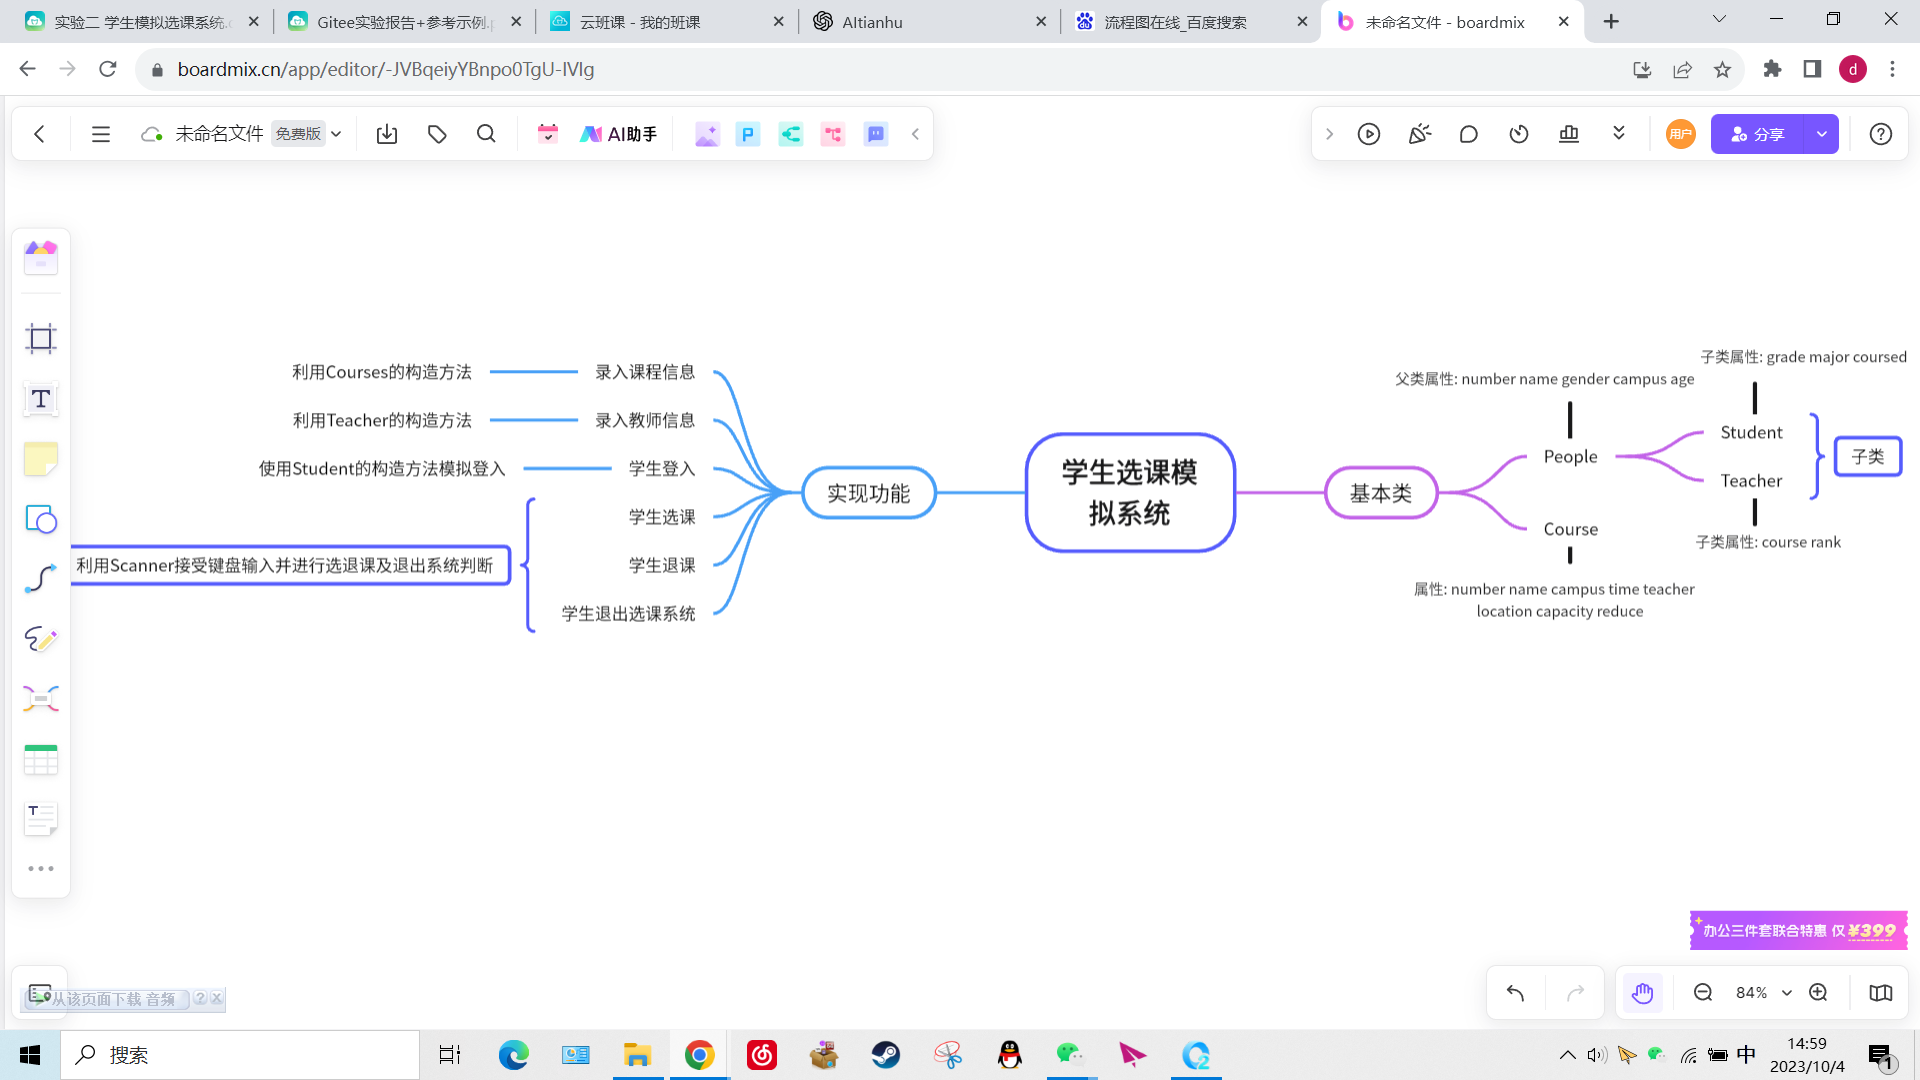Viewport: 1920px width, 1080px height.
Task: Select the Sticky Note tool
Action: point(40,458)
